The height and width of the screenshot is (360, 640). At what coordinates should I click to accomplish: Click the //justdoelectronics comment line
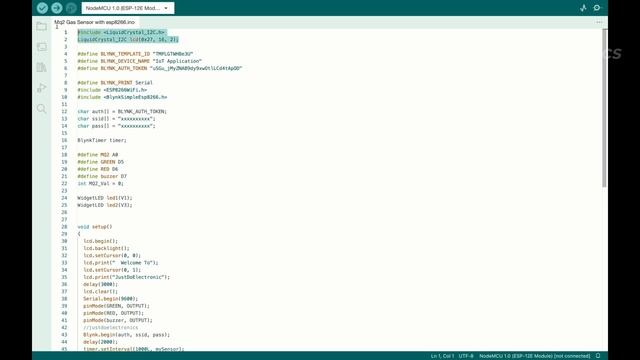(x=111, y=328)
